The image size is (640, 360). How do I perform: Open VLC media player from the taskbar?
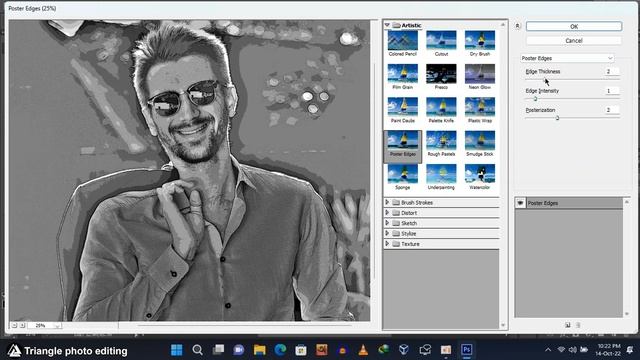[363, 350]
